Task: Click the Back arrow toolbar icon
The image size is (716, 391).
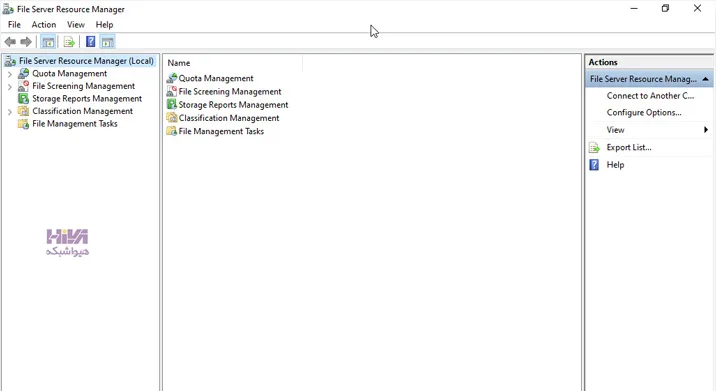Action: coord(10,42)
